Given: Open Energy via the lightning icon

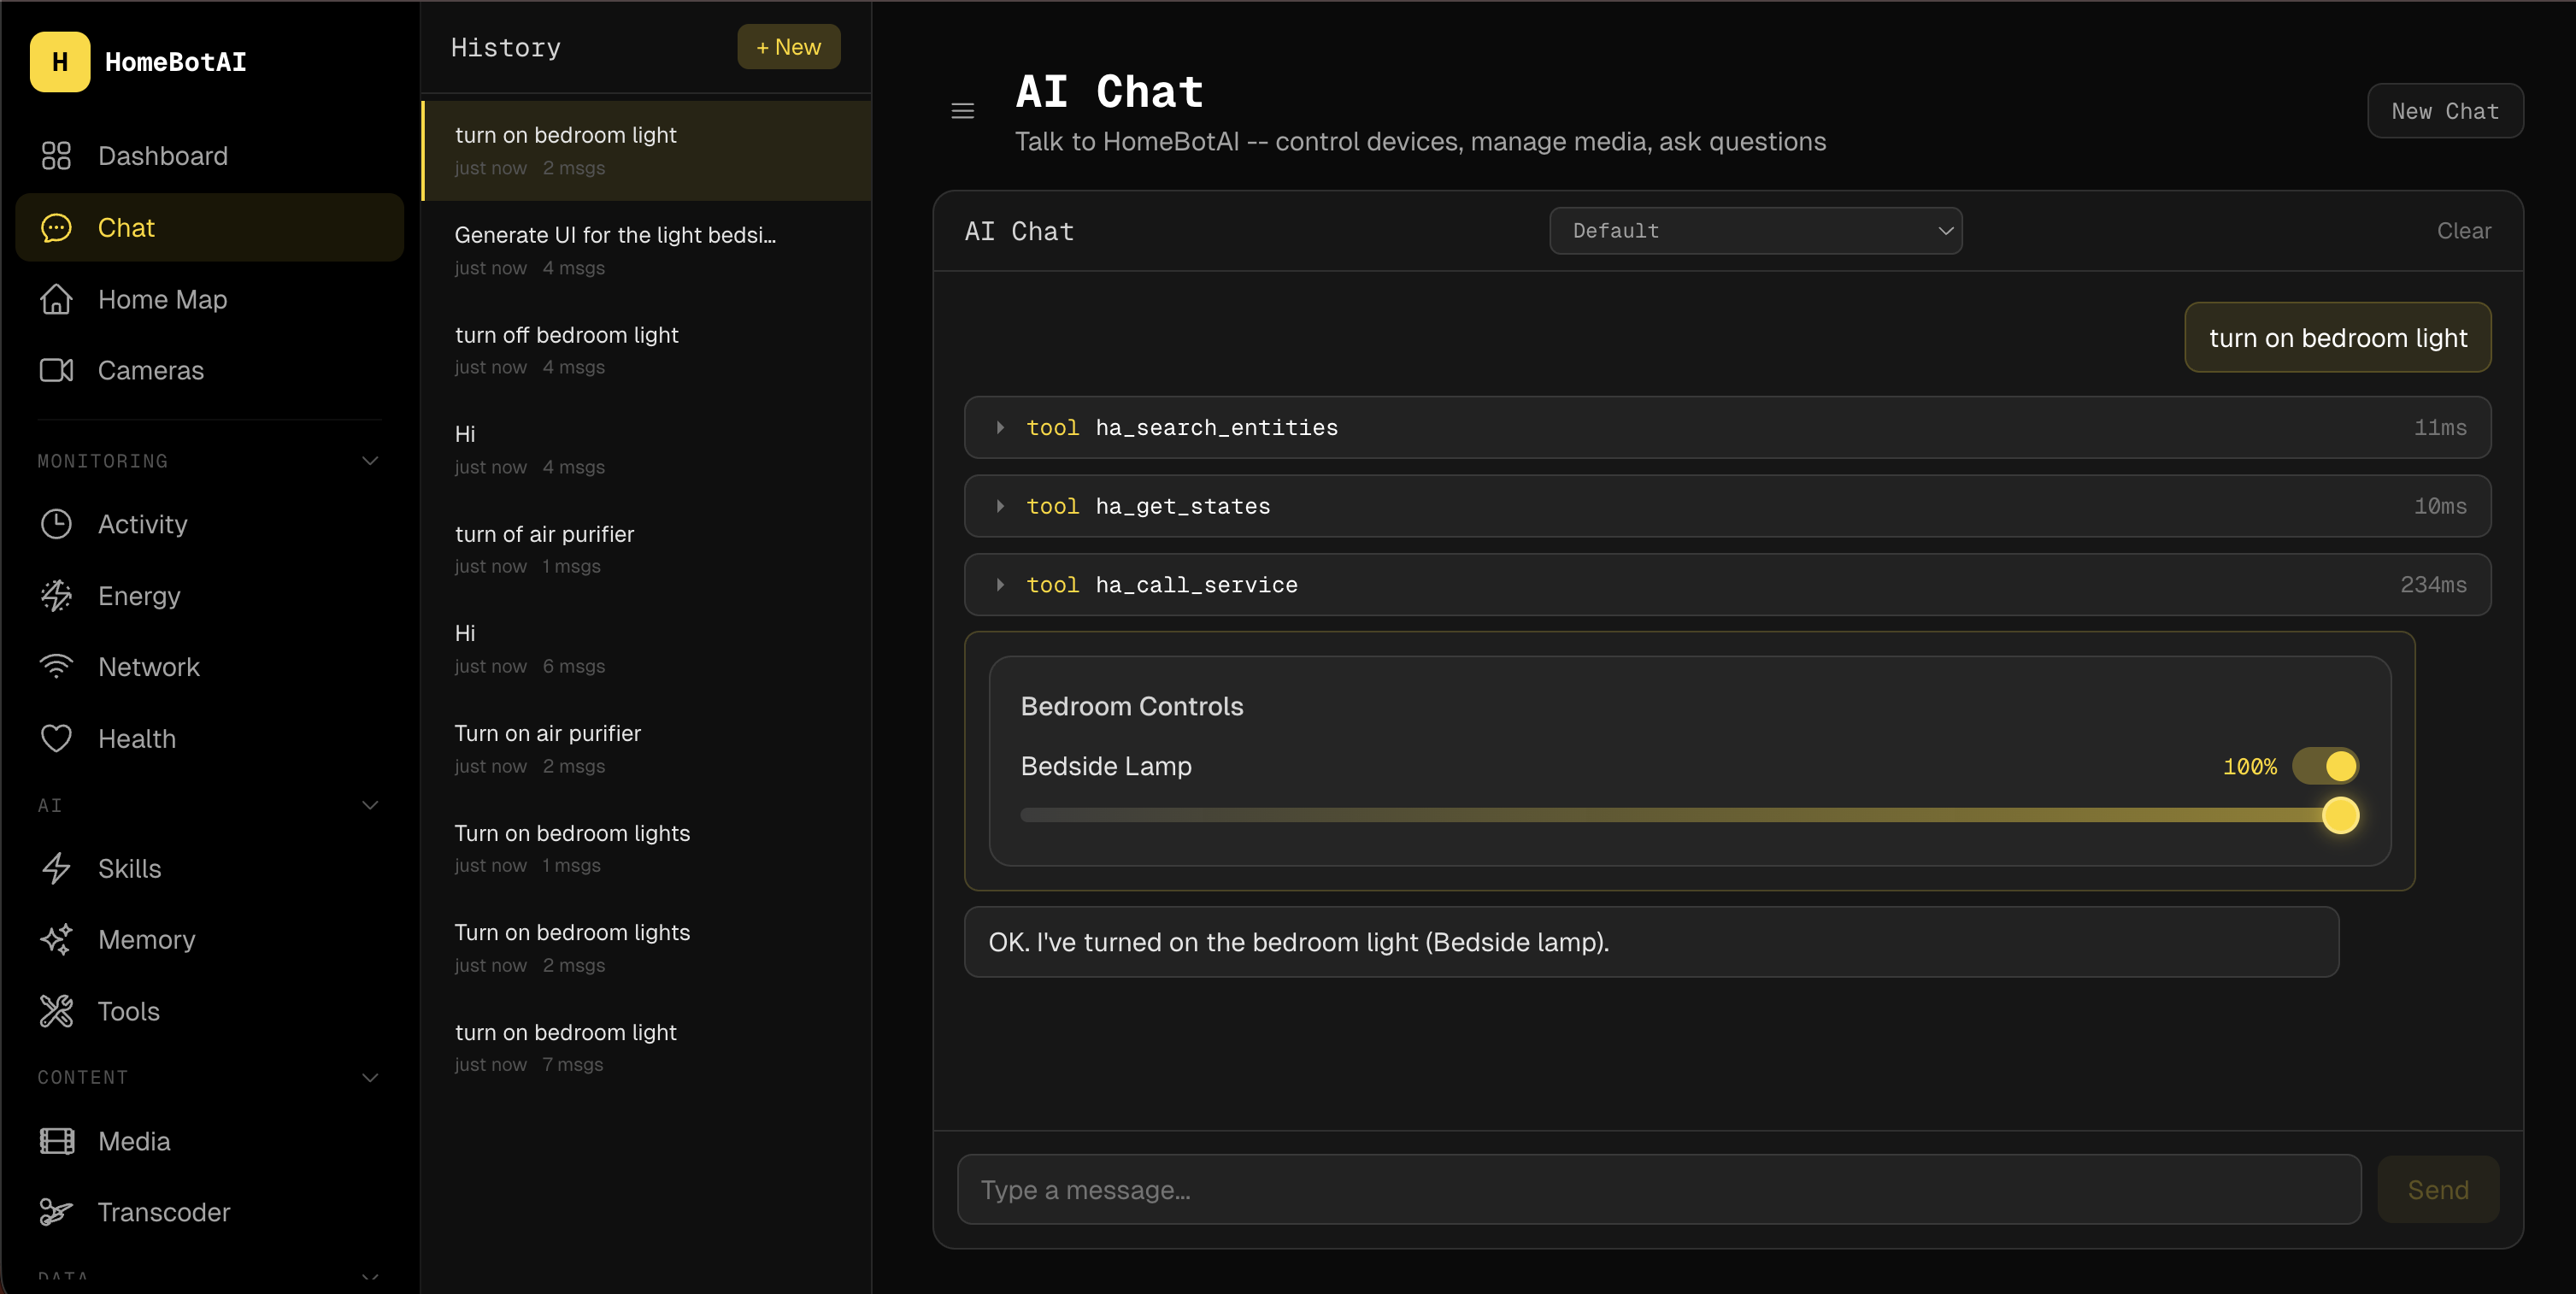Looking at the screenshot, I should 56,596.
